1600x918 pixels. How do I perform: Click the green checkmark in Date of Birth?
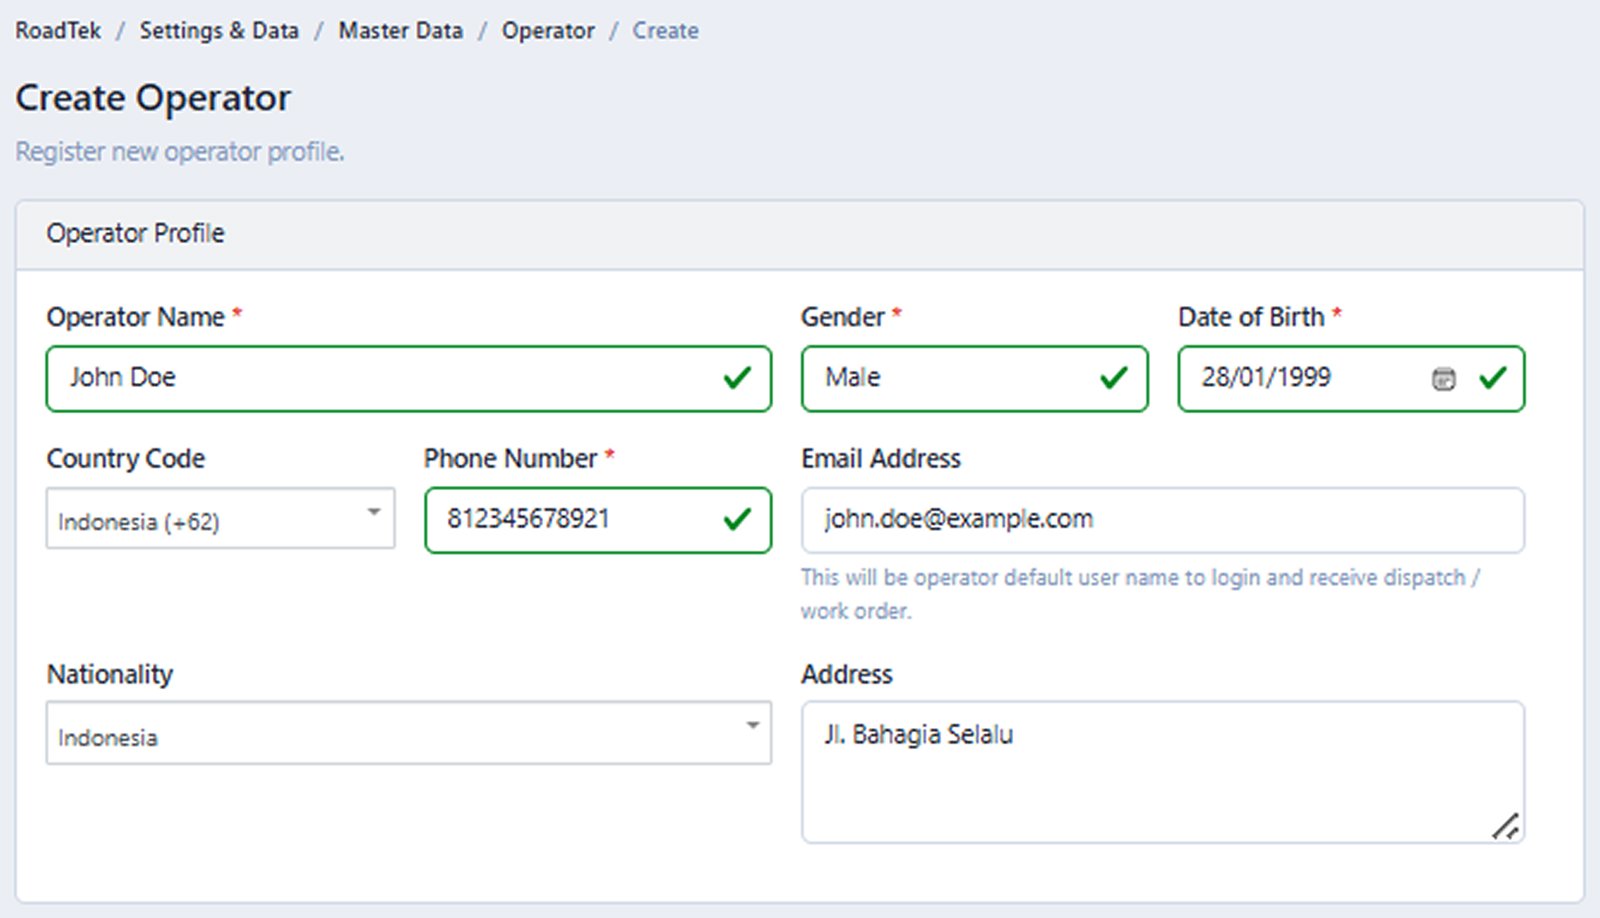click(1492, 378)
